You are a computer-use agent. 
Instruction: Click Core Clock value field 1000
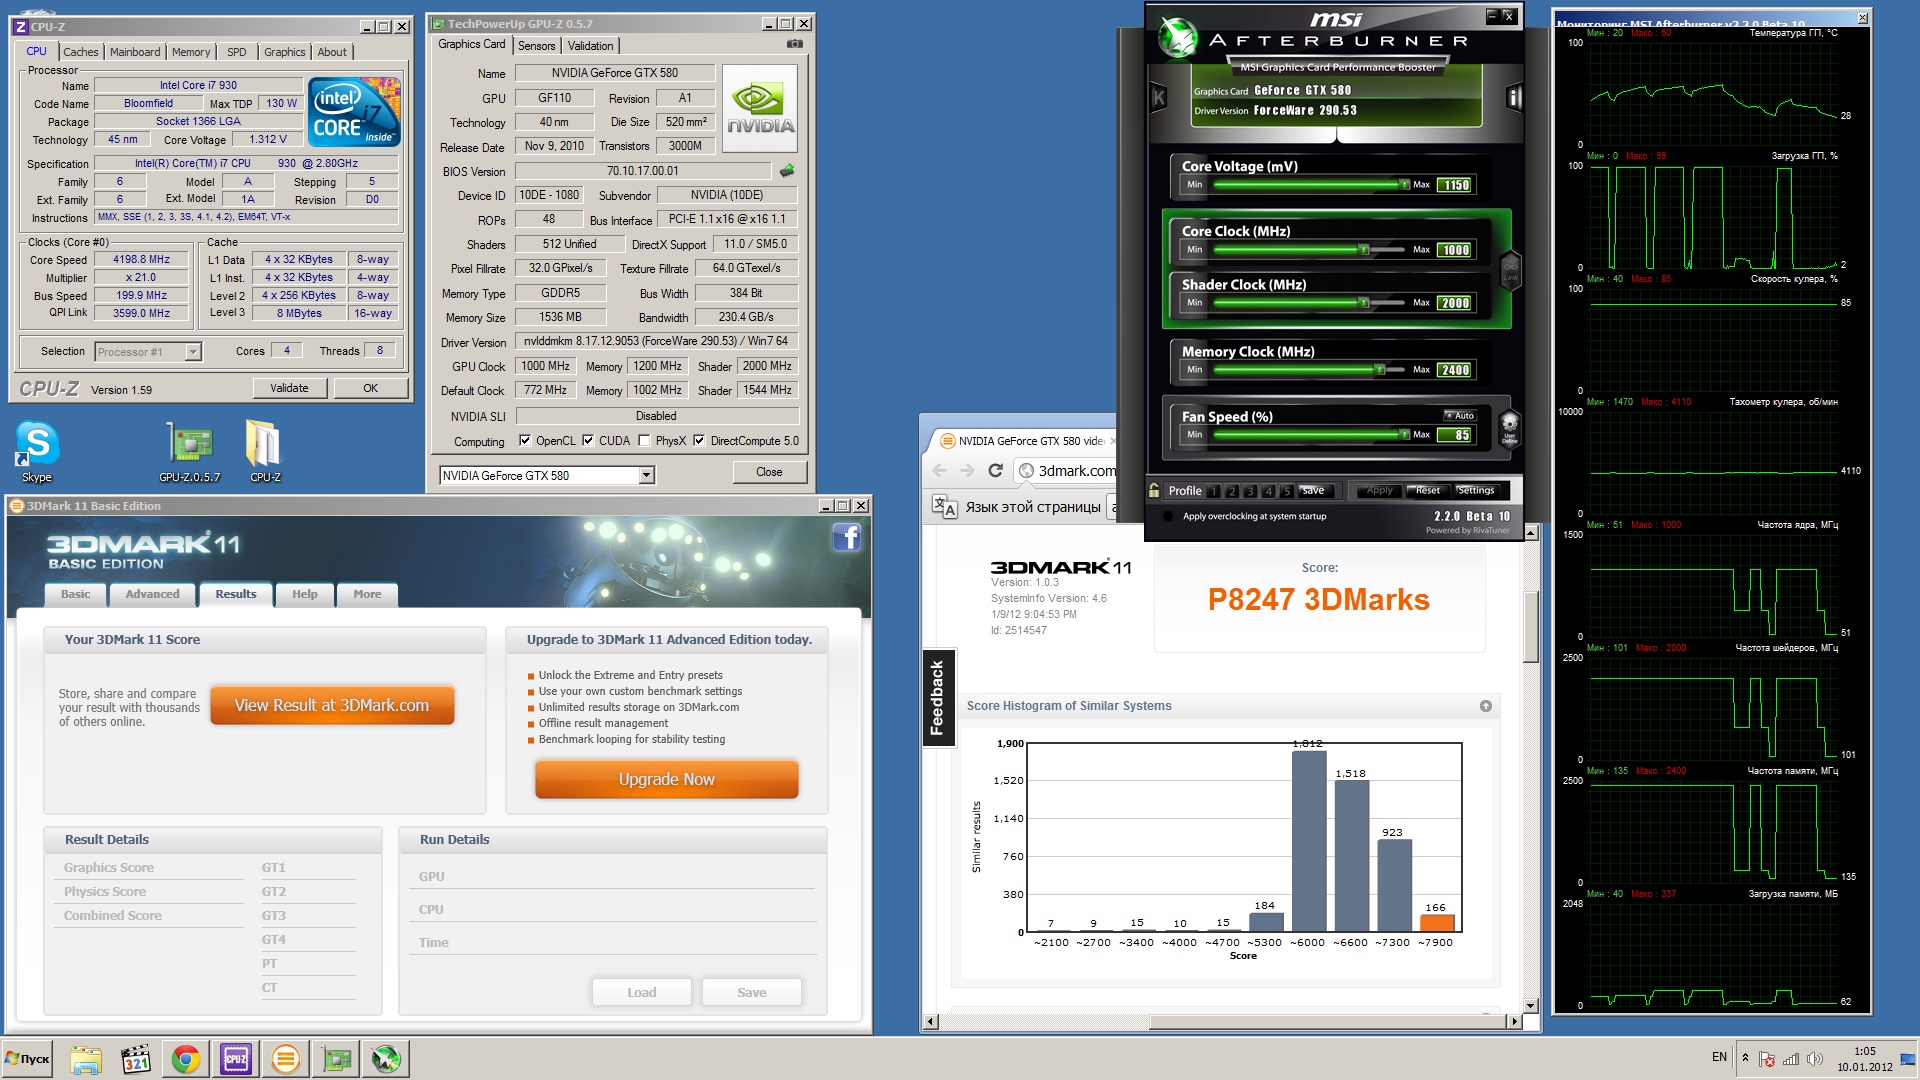1455,250
